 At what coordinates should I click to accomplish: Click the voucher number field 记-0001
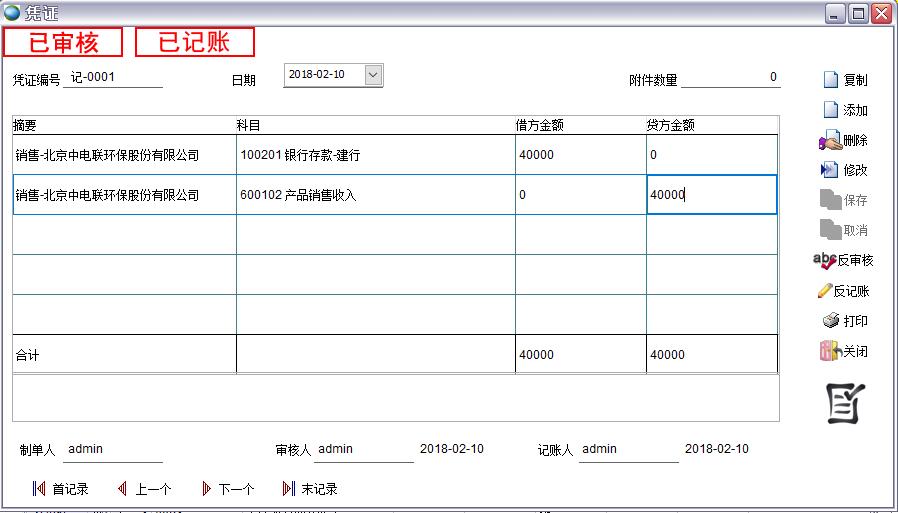(112, 77)
